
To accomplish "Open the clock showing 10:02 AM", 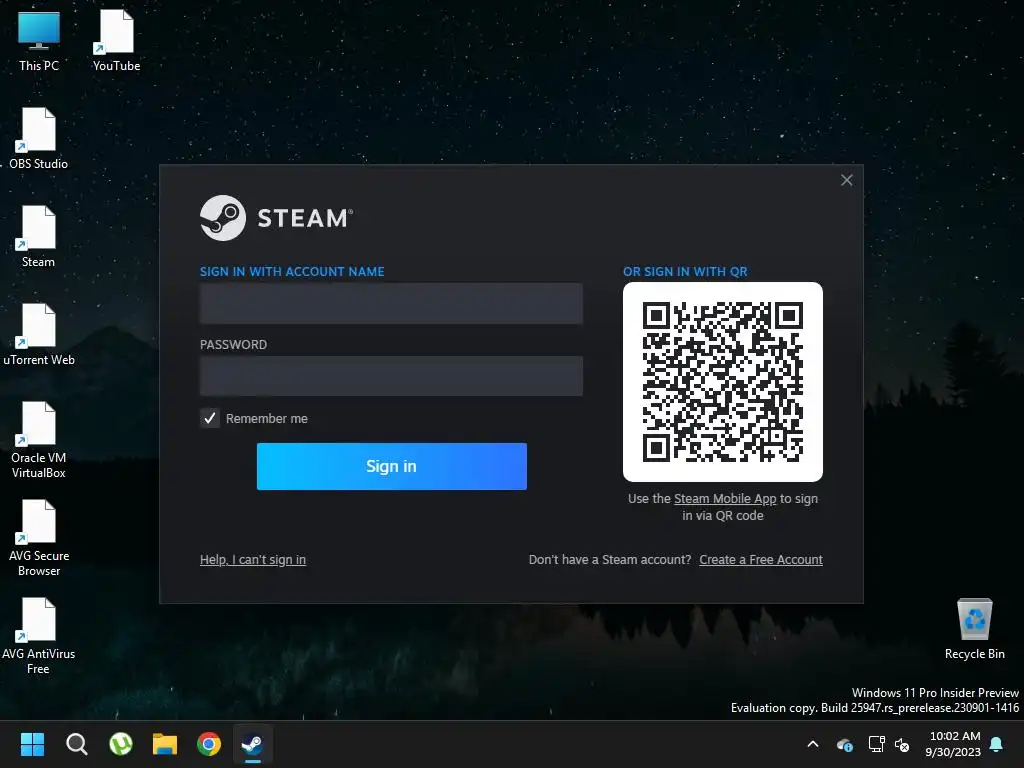I will coord(953,744).
